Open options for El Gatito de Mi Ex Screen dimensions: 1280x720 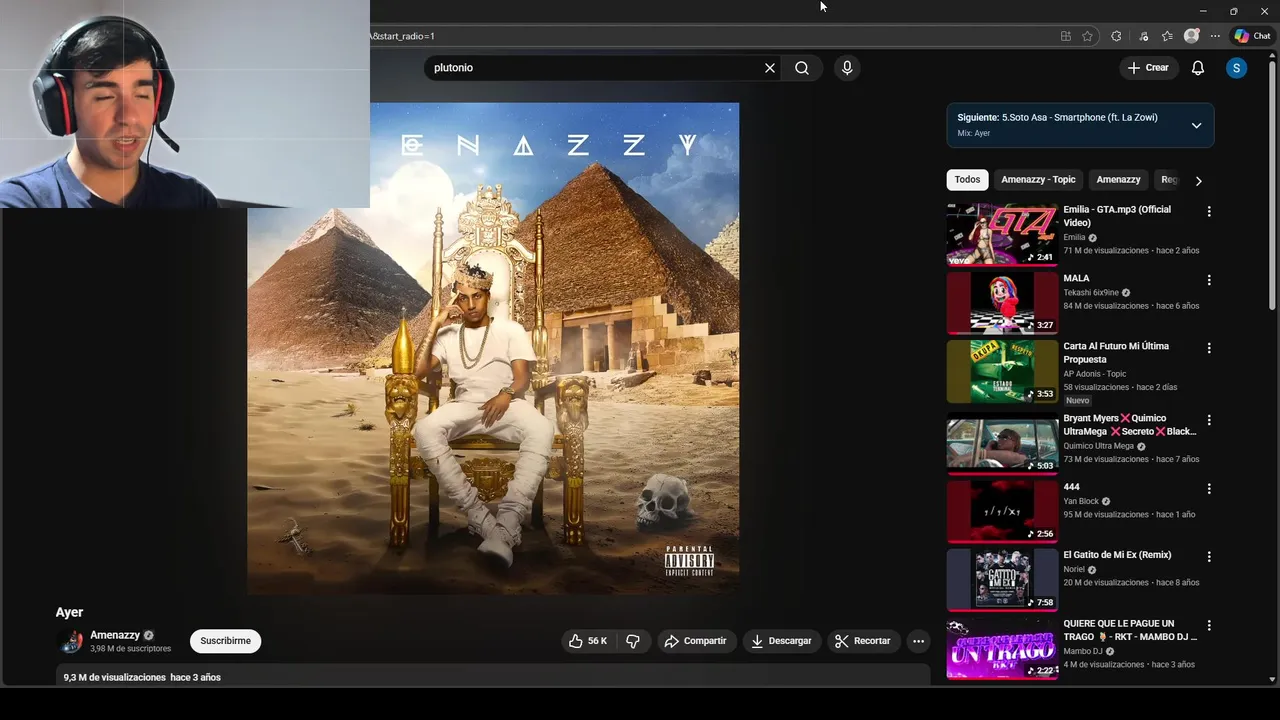(x=1209, y=557)
